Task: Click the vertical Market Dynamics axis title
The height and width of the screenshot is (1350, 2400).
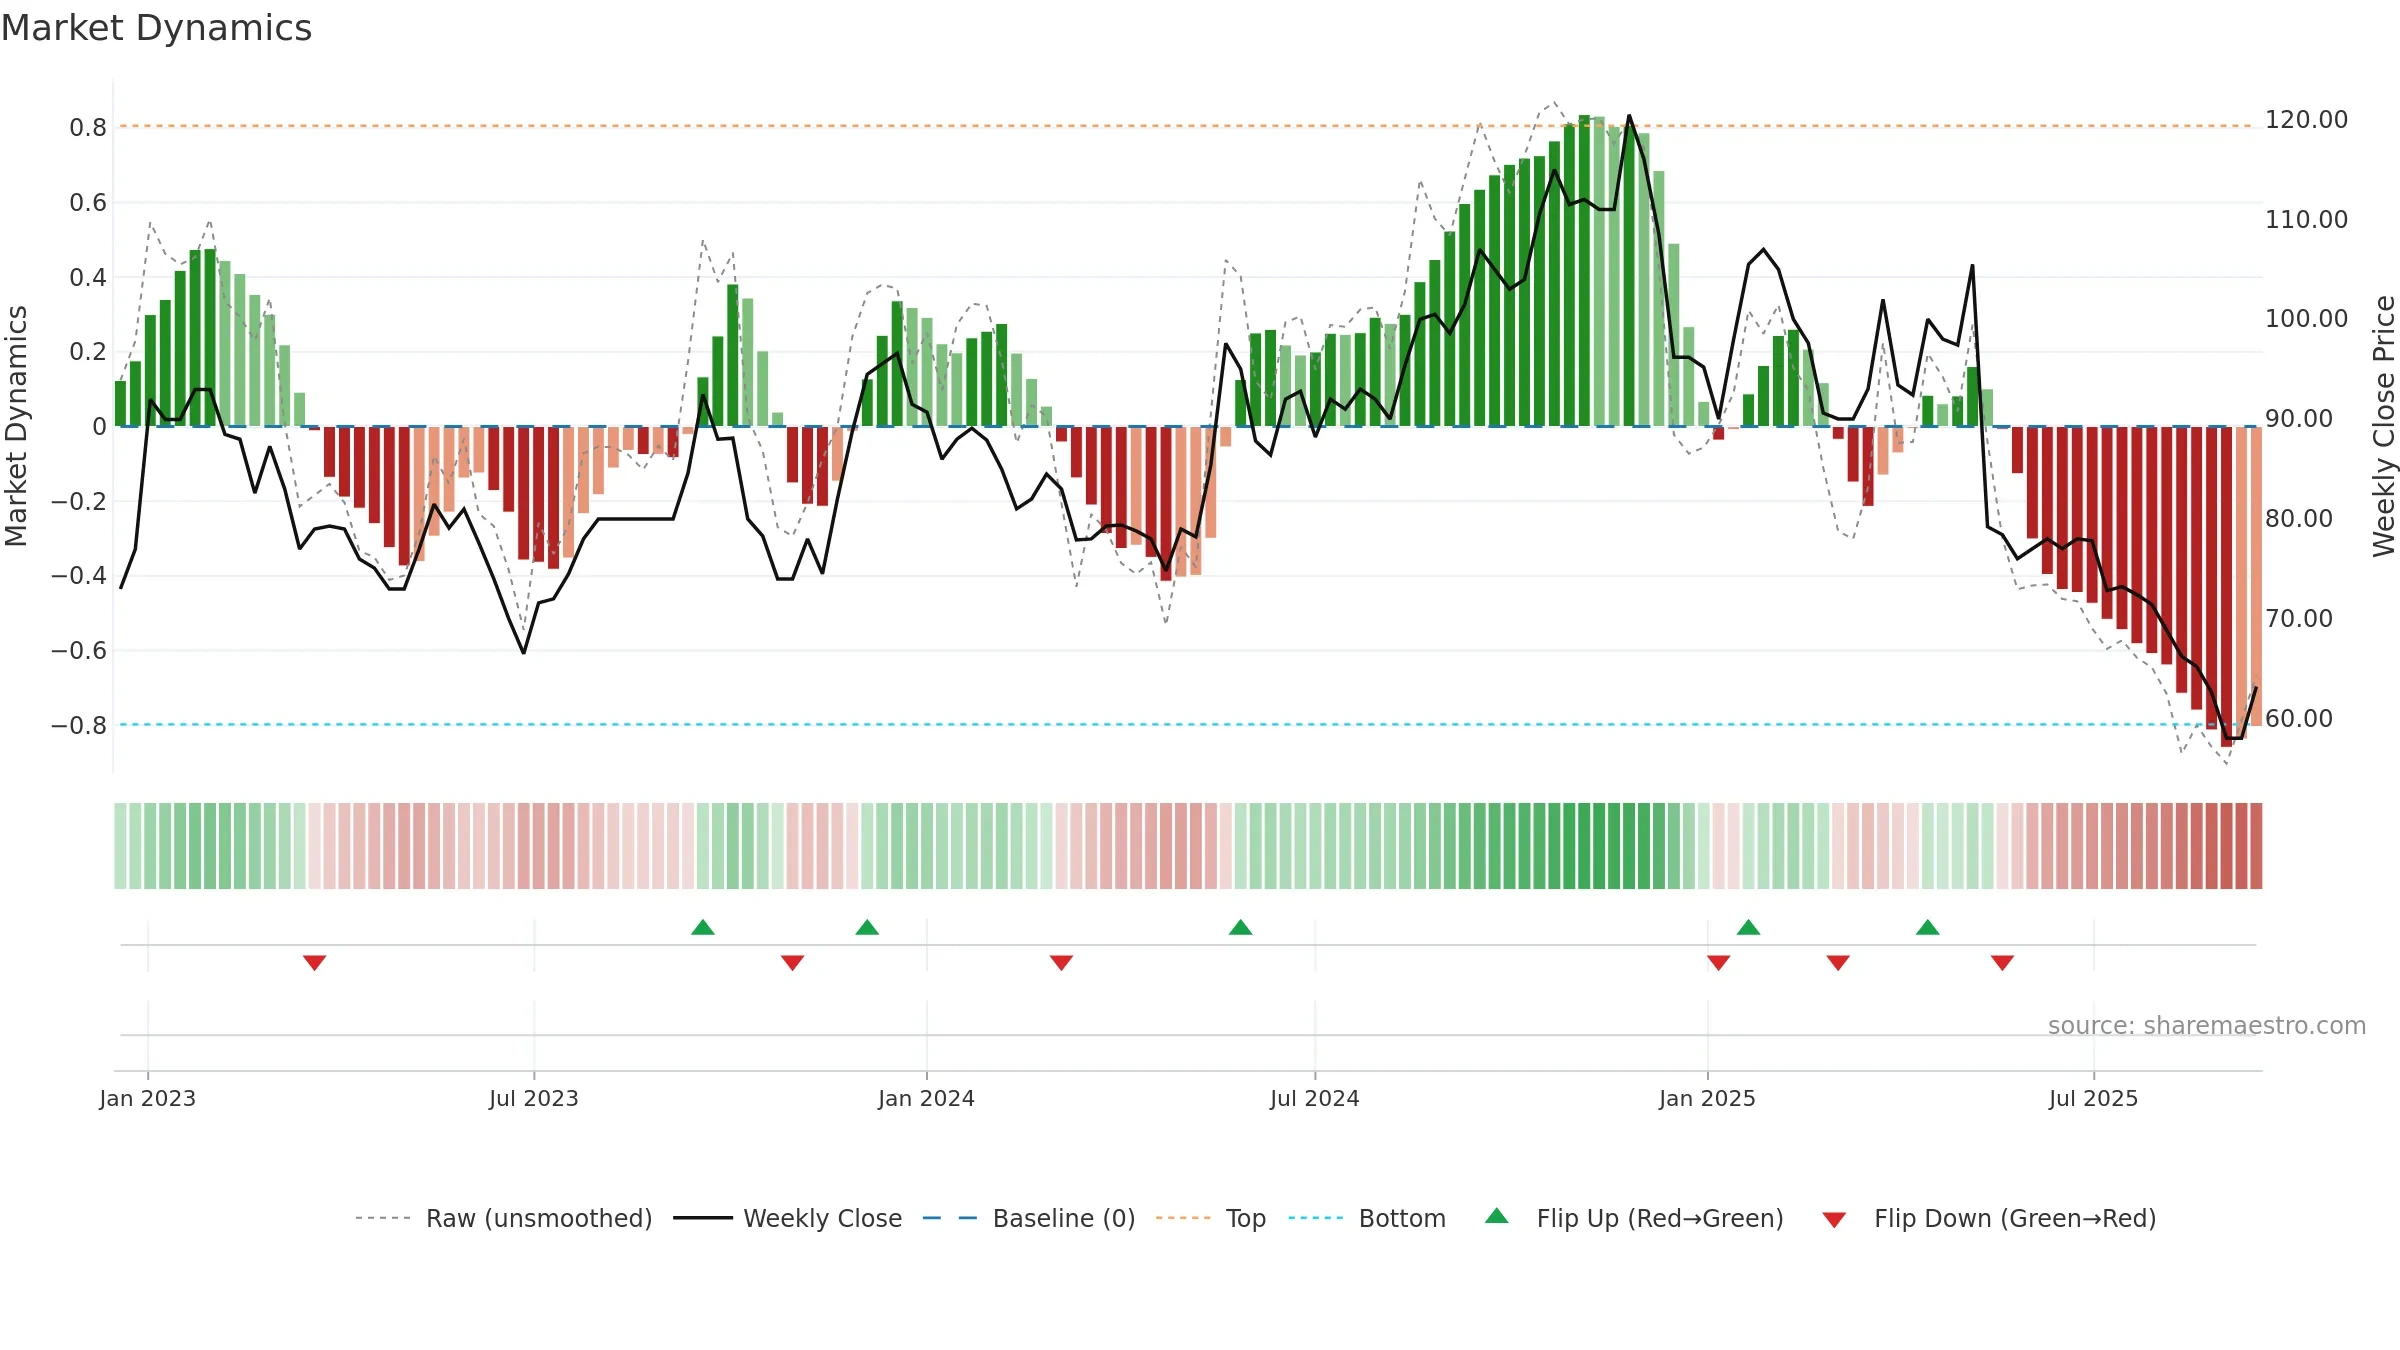Action: [x=16, y=426]
